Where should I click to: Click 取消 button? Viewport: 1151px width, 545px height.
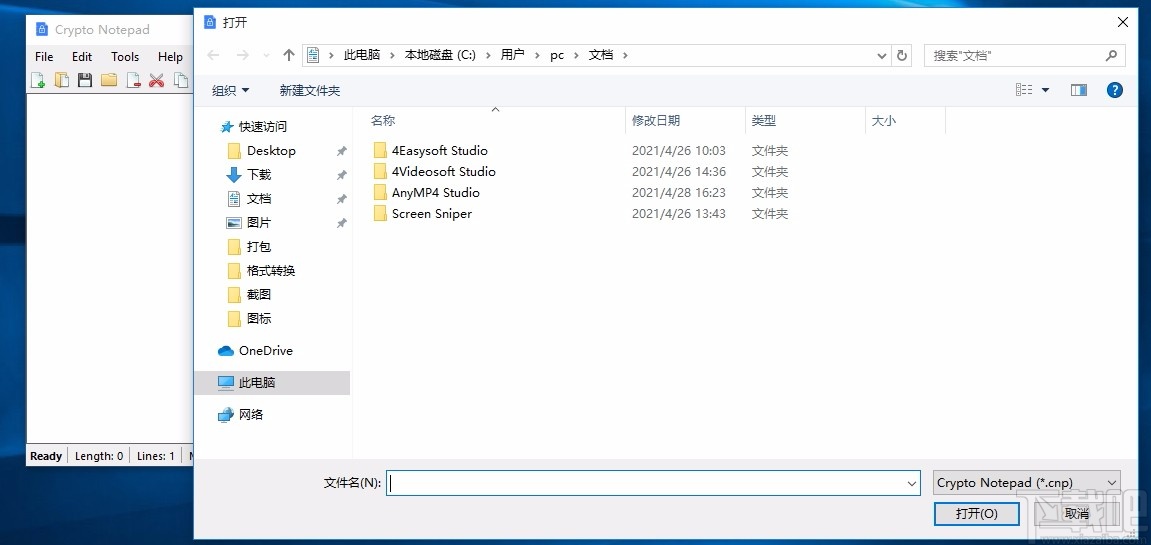click(1077, 513)
